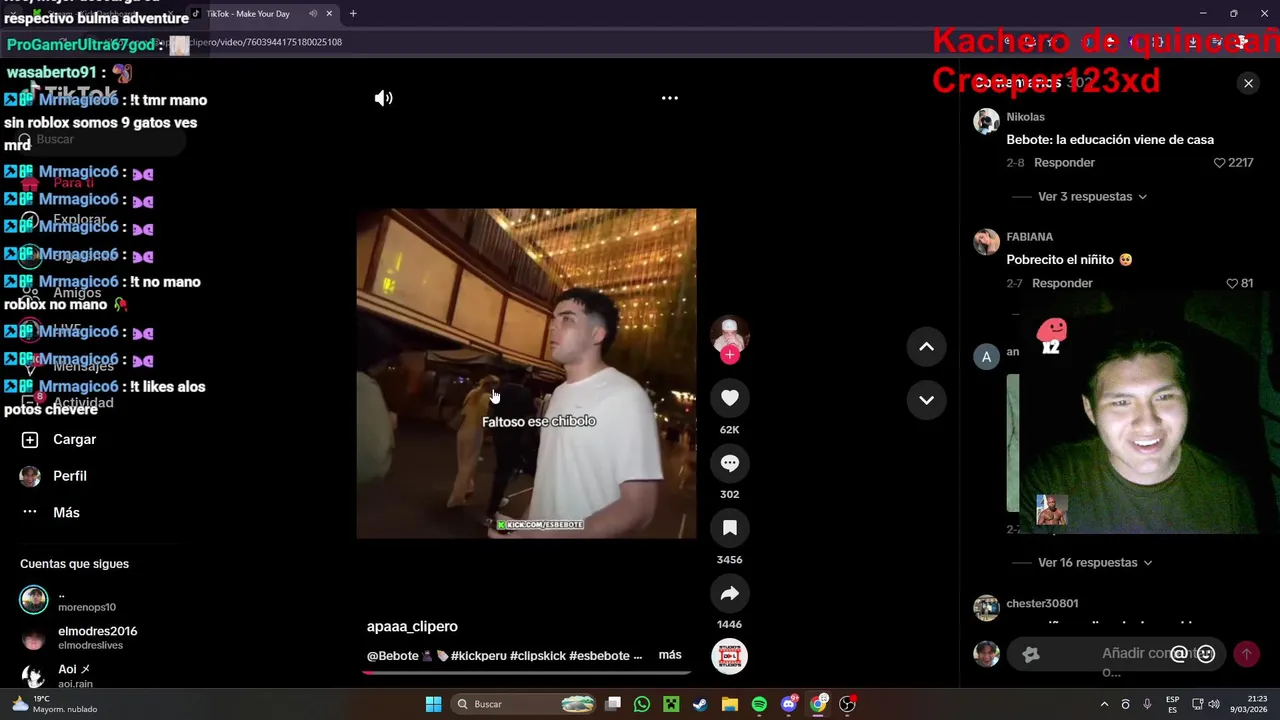Go to previous video with up chevron
Image resolution: width=1280 pixels, height=720 pixels.
pos(926,347)
